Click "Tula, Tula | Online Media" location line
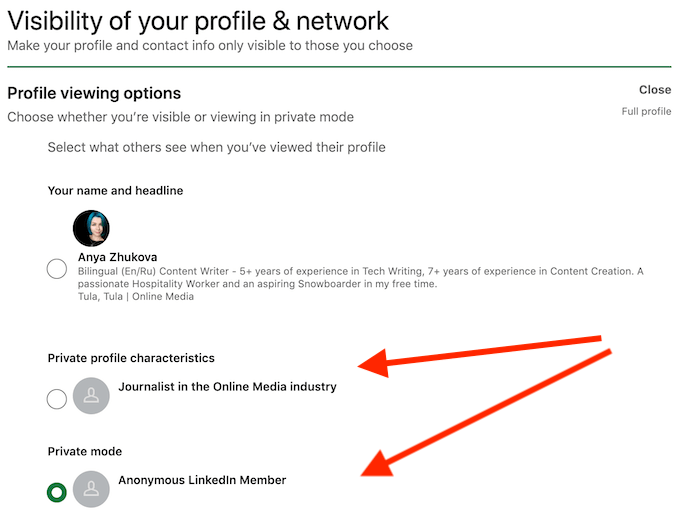680x522 pixels. pos(136,297)
